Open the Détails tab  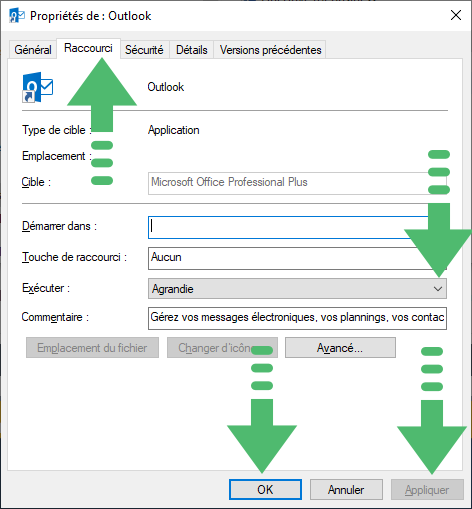click(192, 50)
